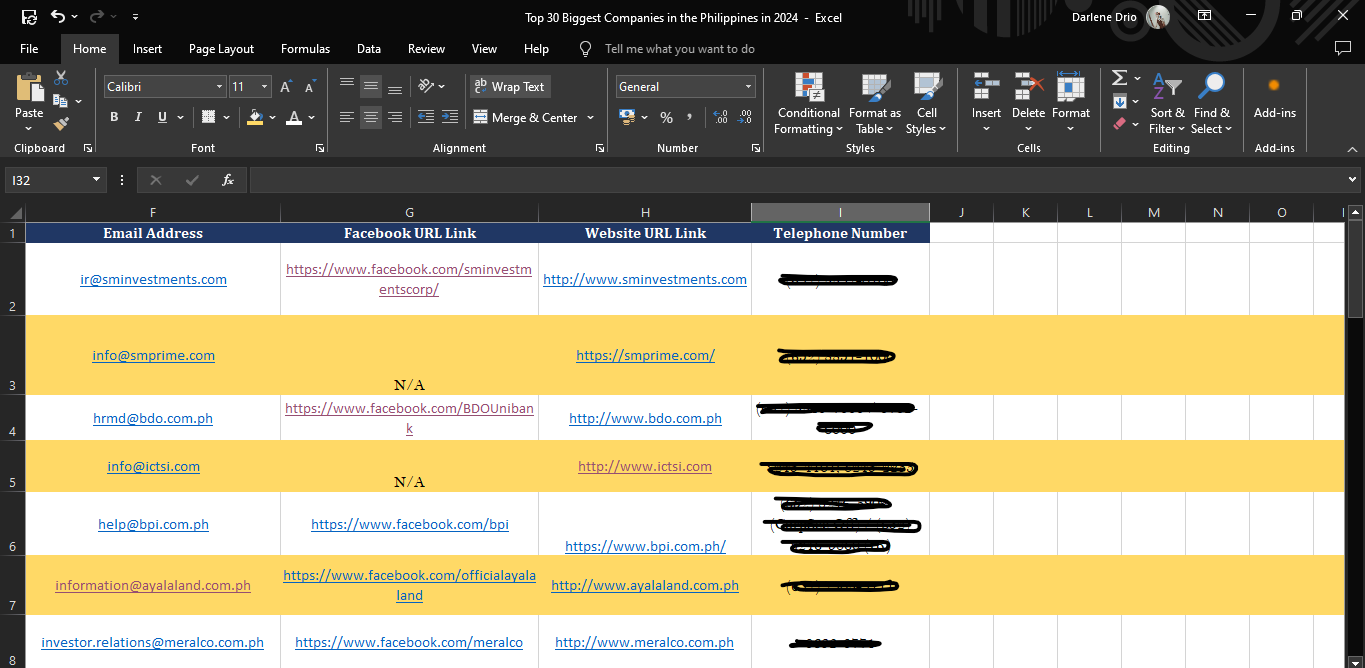Decrease font size with the smaller A
This screenshot has width=1365, height=668.
pos(310,87)
